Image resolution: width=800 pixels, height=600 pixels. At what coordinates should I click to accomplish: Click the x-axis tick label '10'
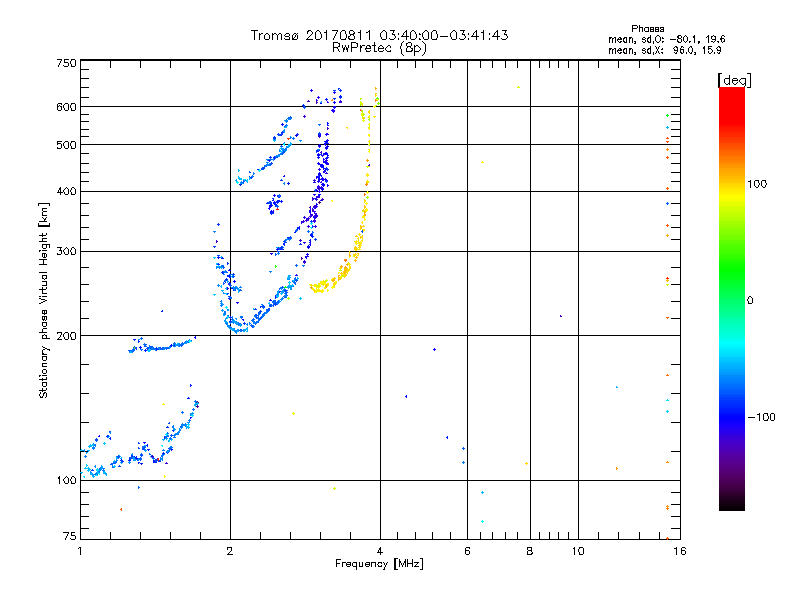click(578, 551)
